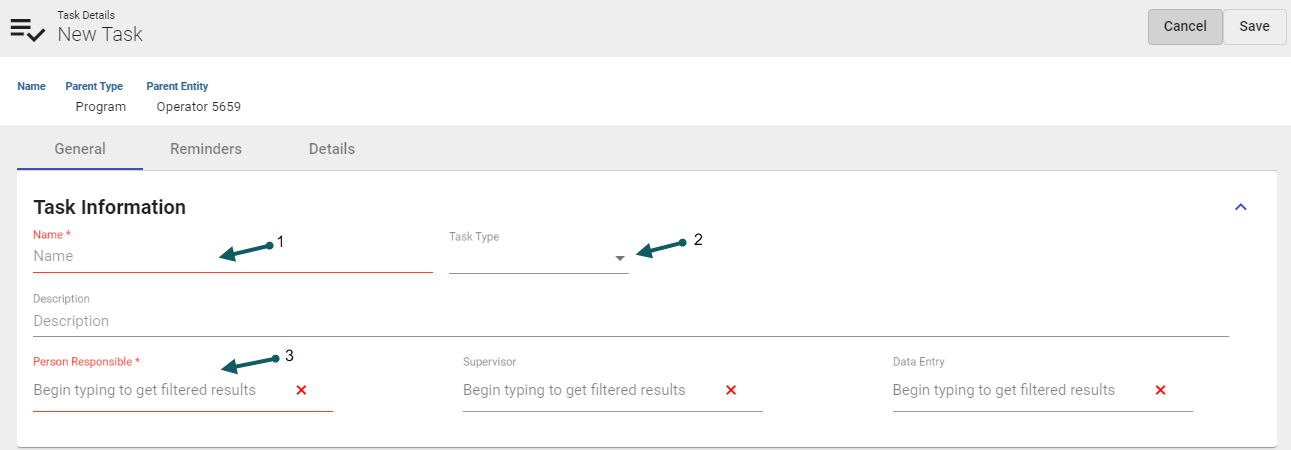Clear the Data Entry field using red X
This screenshot has width=1291, height=450.
point(1160,390)
